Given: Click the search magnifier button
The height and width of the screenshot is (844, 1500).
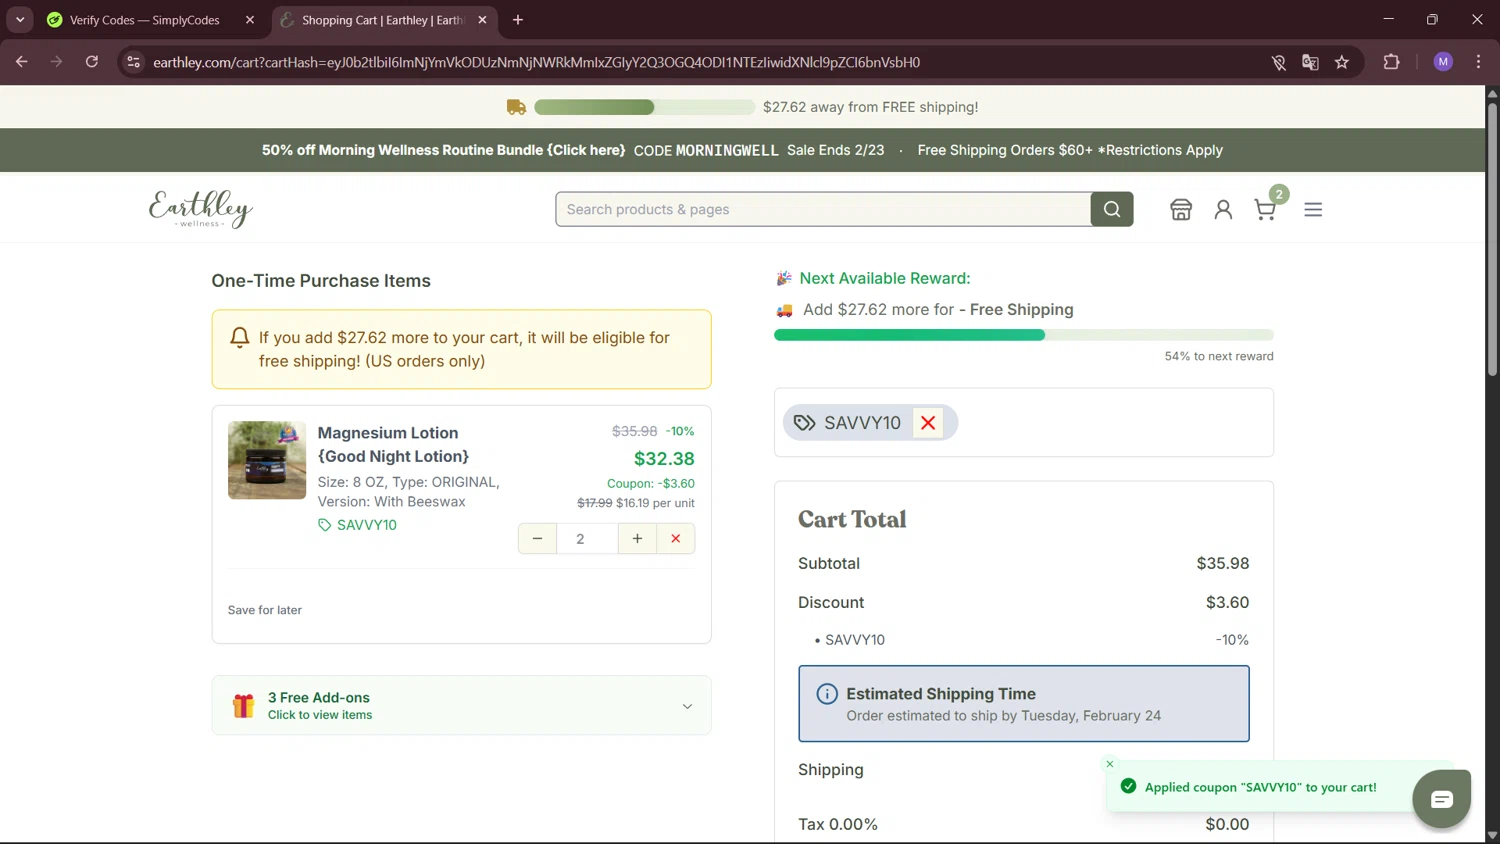Looking at the screenshot, I should click(1112, 209).
